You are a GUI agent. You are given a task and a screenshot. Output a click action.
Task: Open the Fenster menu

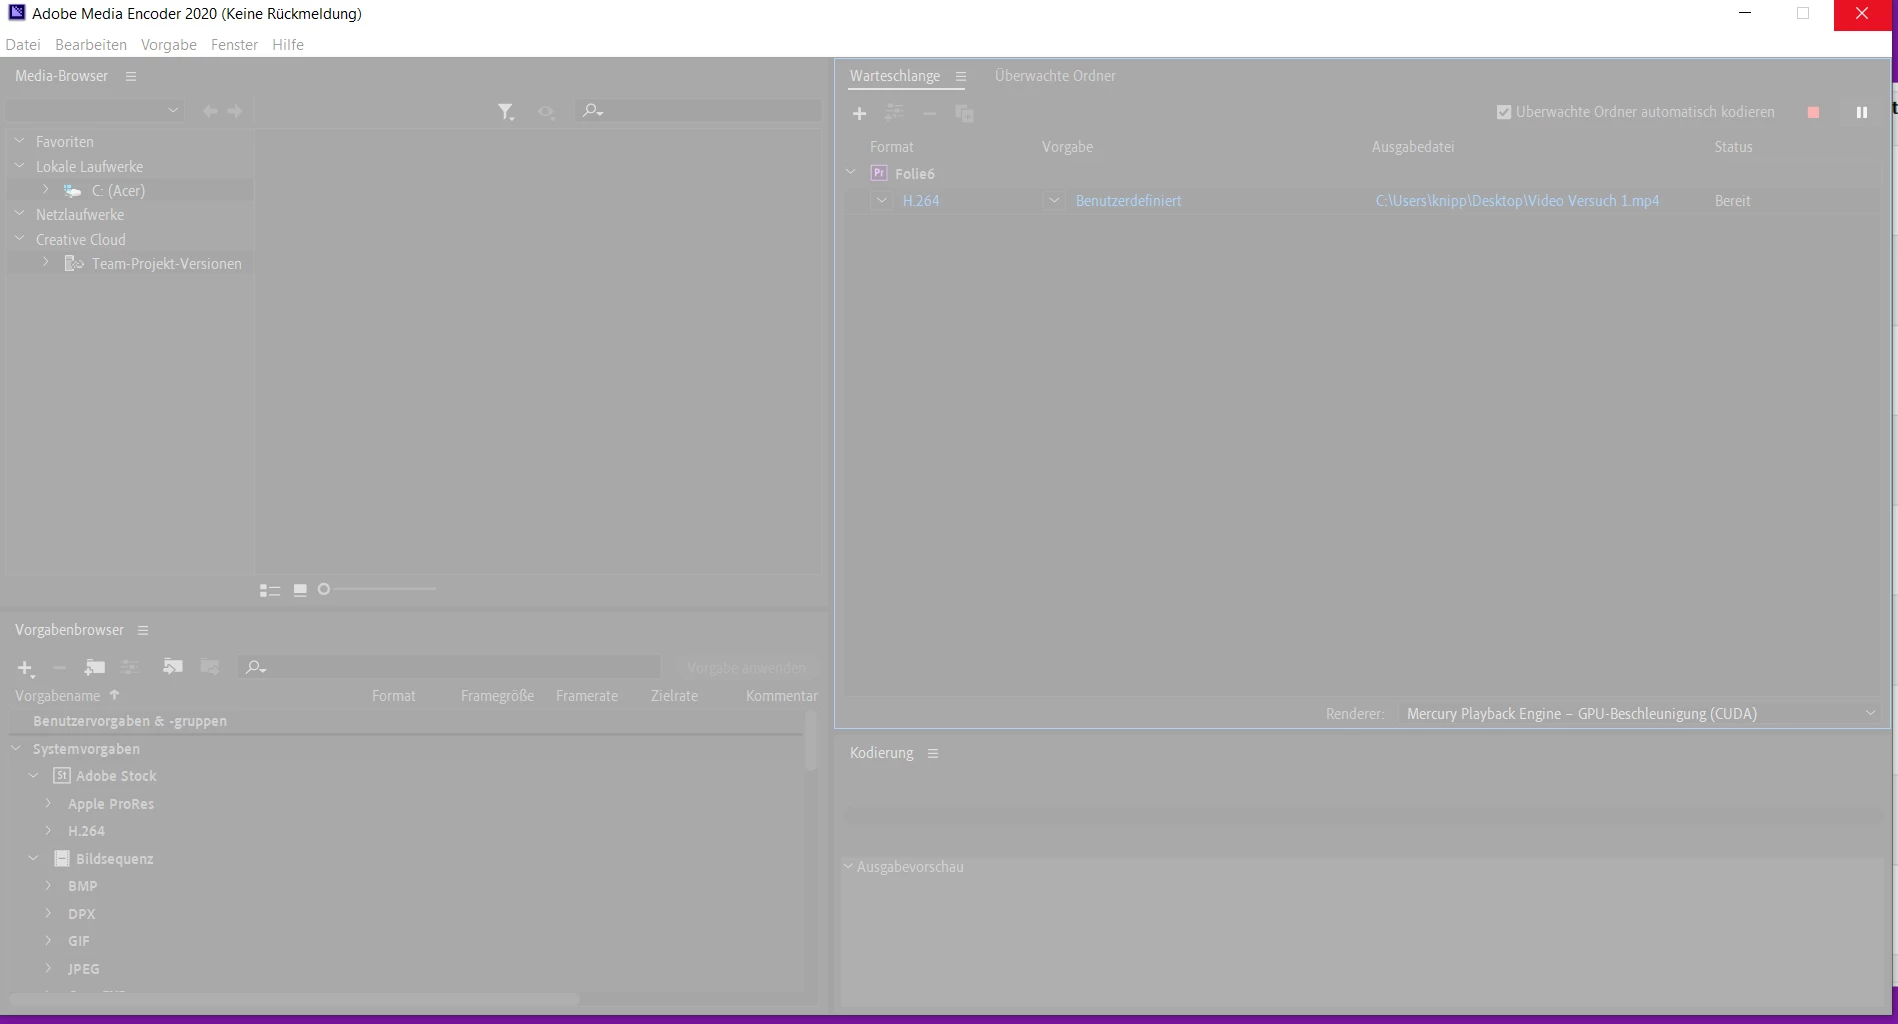[x=234, y=45]
